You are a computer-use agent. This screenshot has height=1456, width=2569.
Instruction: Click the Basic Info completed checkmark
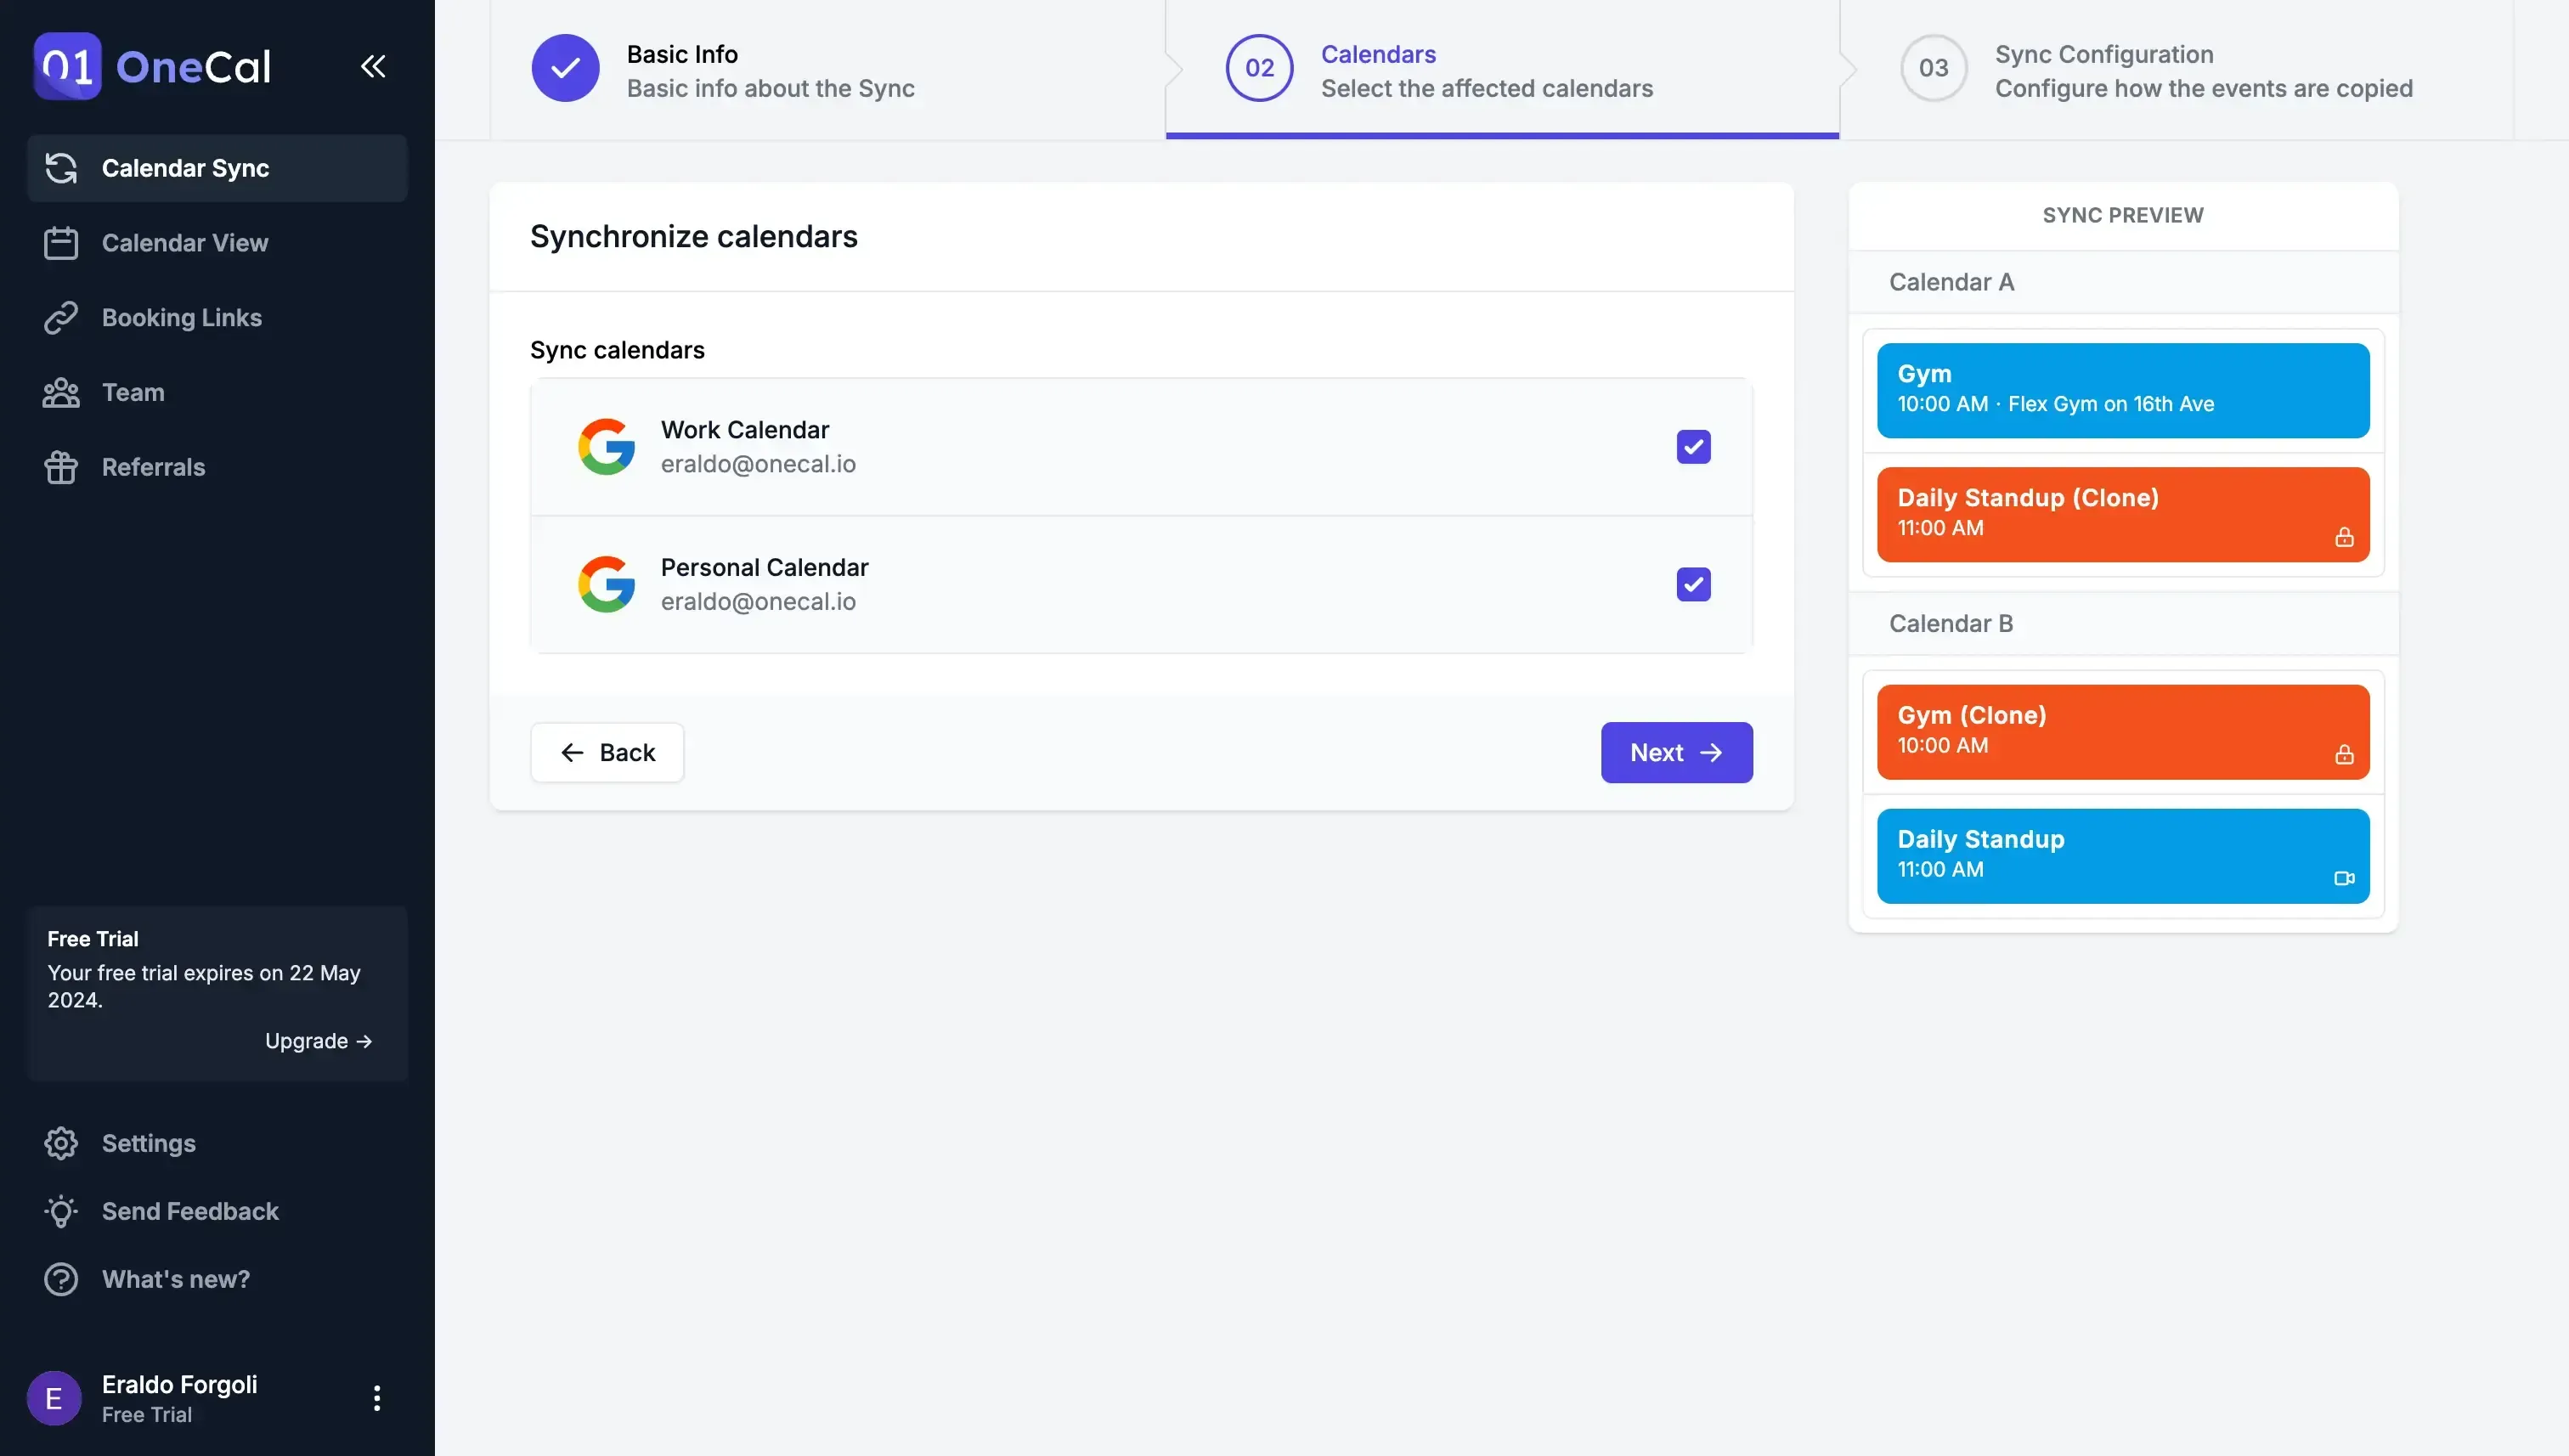click(x=565, y=67)
